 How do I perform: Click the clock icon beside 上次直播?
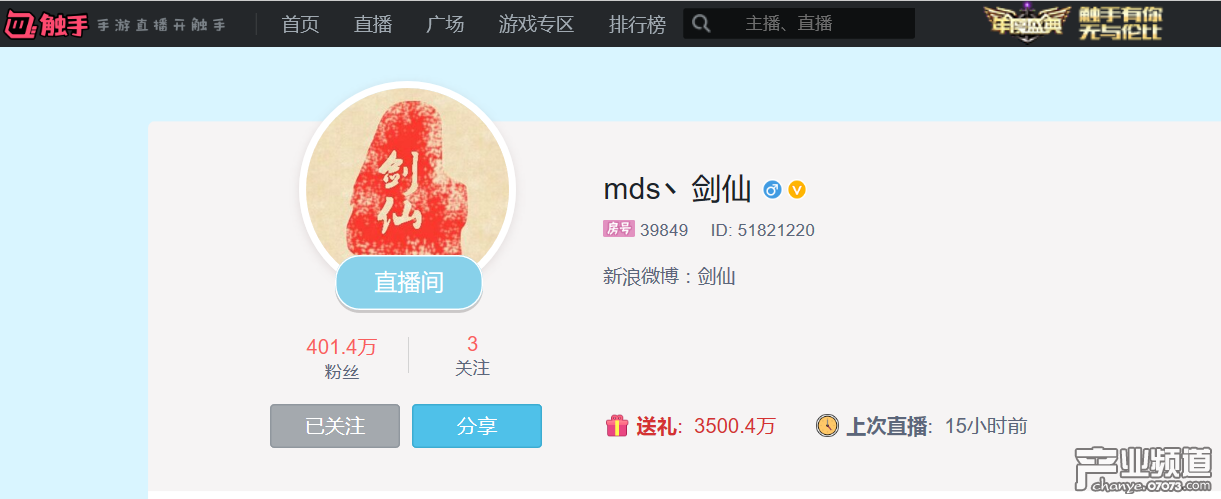point(827,425)
